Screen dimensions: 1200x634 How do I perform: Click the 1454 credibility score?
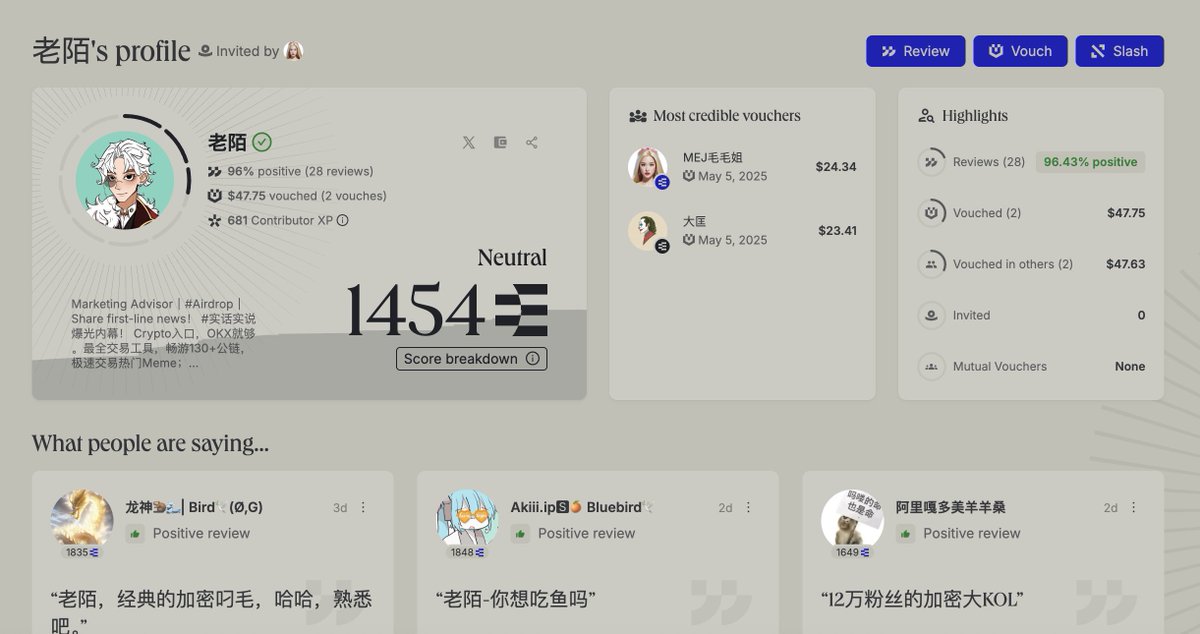click(x=416, y=310)
